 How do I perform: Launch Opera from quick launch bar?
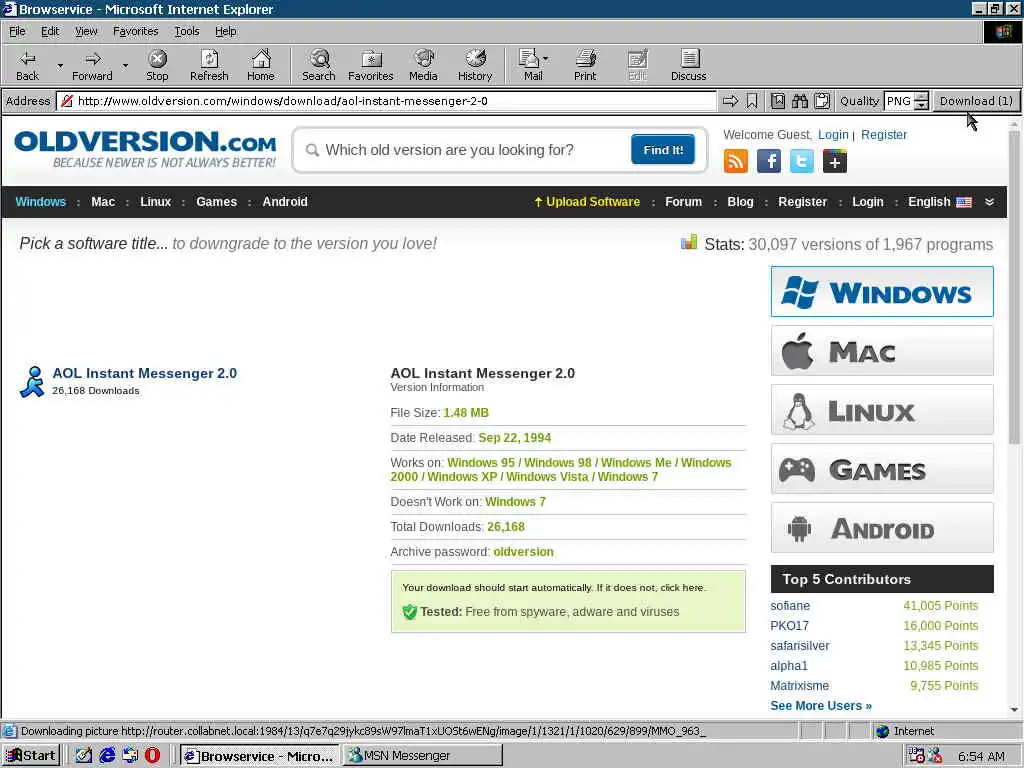tap(152, 756)
